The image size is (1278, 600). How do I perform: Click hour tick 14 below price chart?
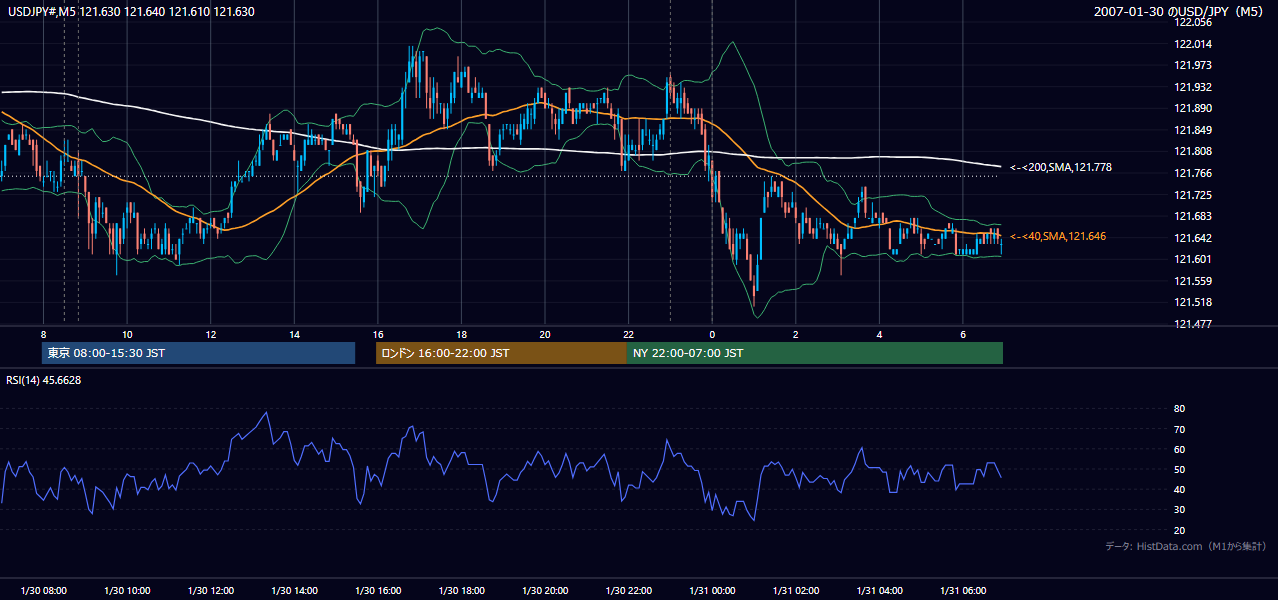[294, 334]
